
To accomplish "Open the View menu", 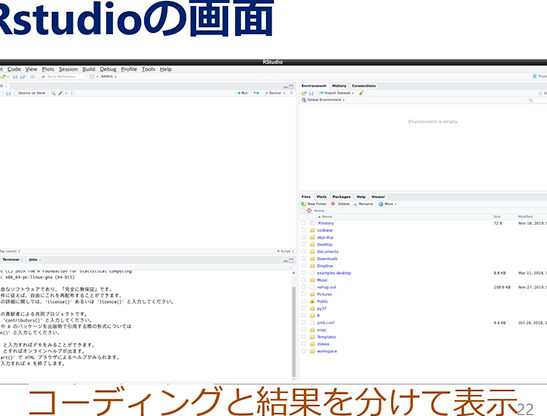I will tap(31, 69).
